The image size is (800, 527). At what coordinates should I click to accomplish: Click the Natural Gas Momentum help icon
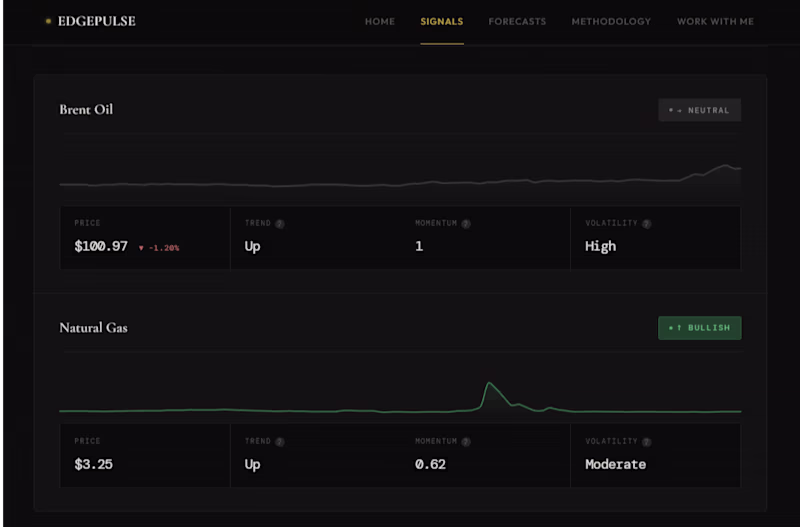point(467,441)
